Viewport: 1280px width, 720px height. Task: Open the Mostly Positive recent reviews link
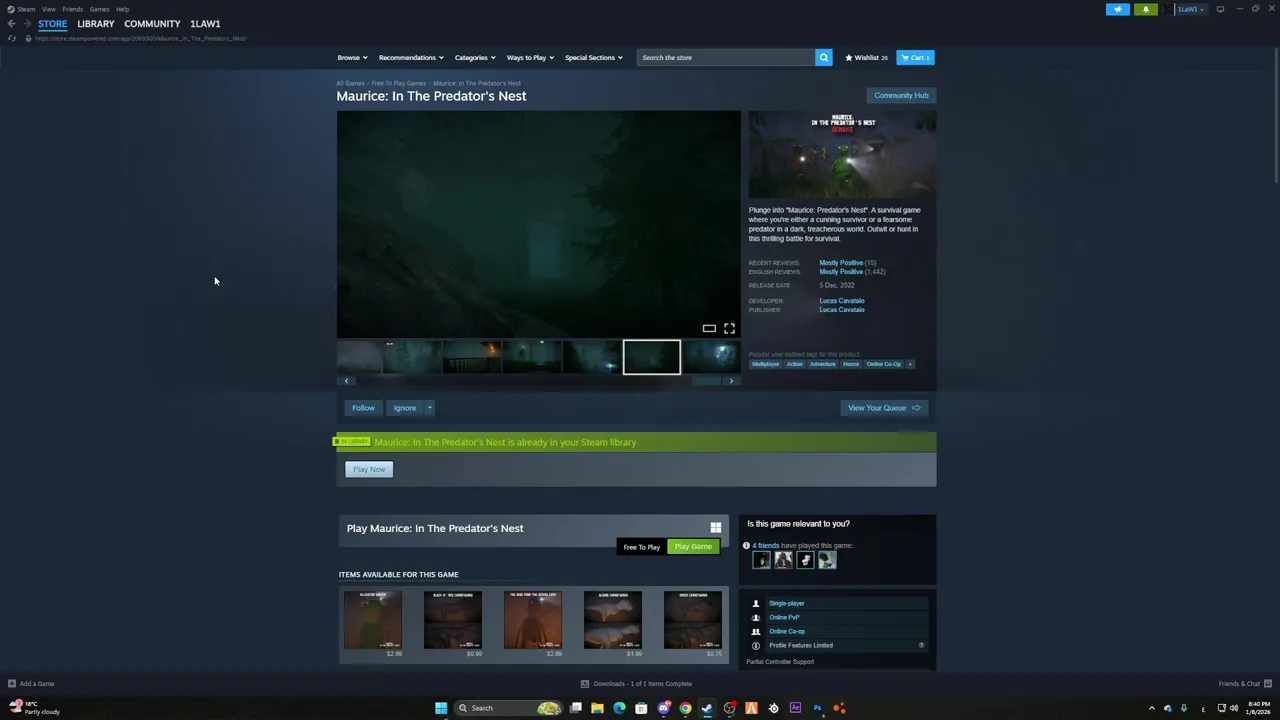click(x=841, y=263)
